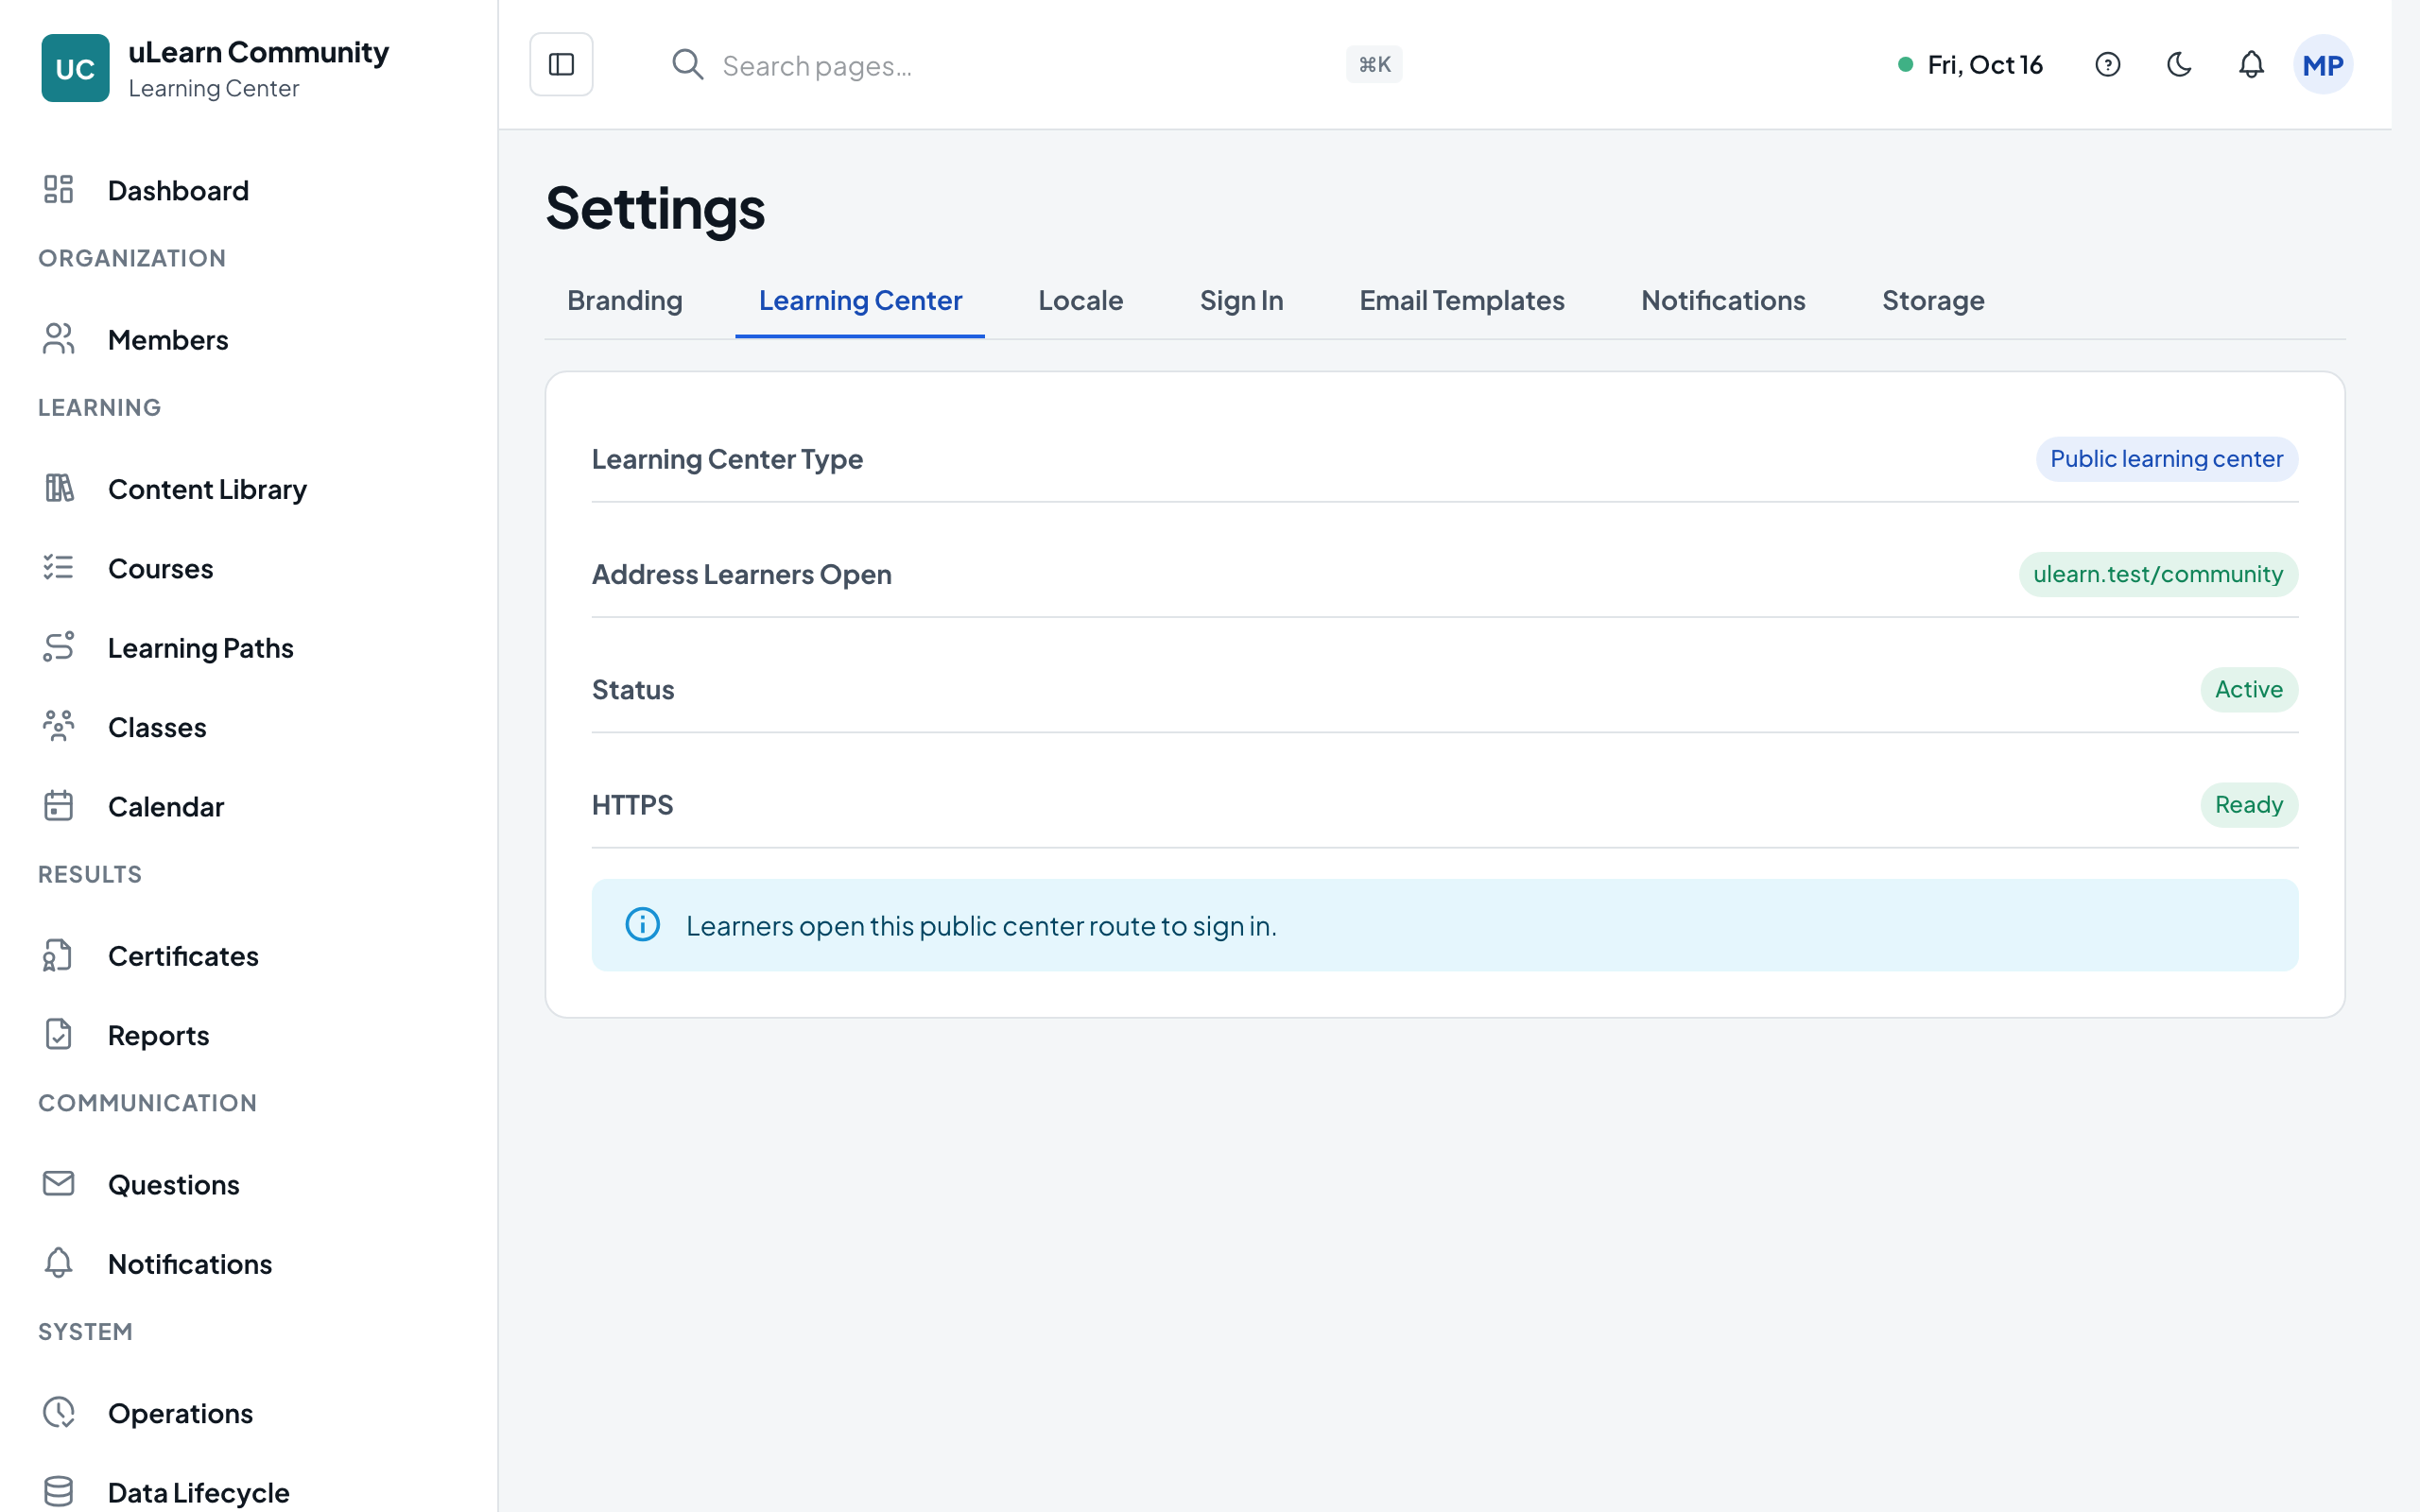Viewport: 2420px width, 1512px height.
Task: Open the Content Library
Action: point(248,489)
